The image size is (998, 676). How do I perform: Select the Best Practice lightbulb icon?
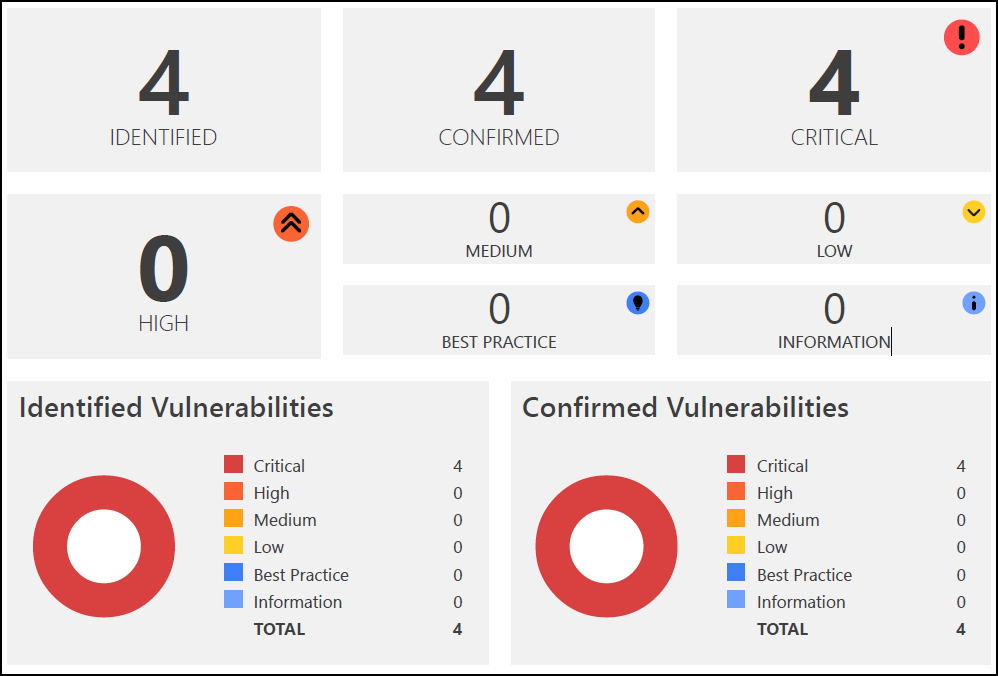[638, 303]
